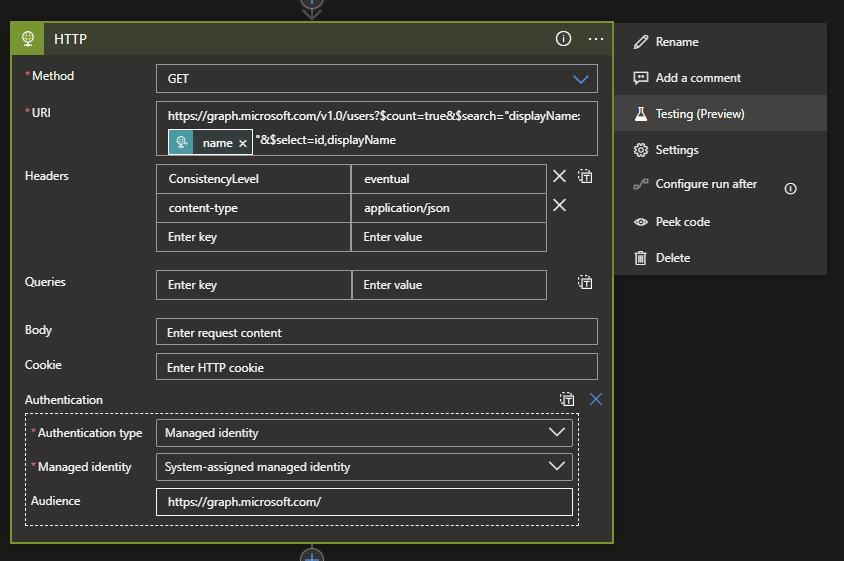Click the Queries Enter value field
The width and height of the screenshot is (844, 561).
click(x=449, y=285)
